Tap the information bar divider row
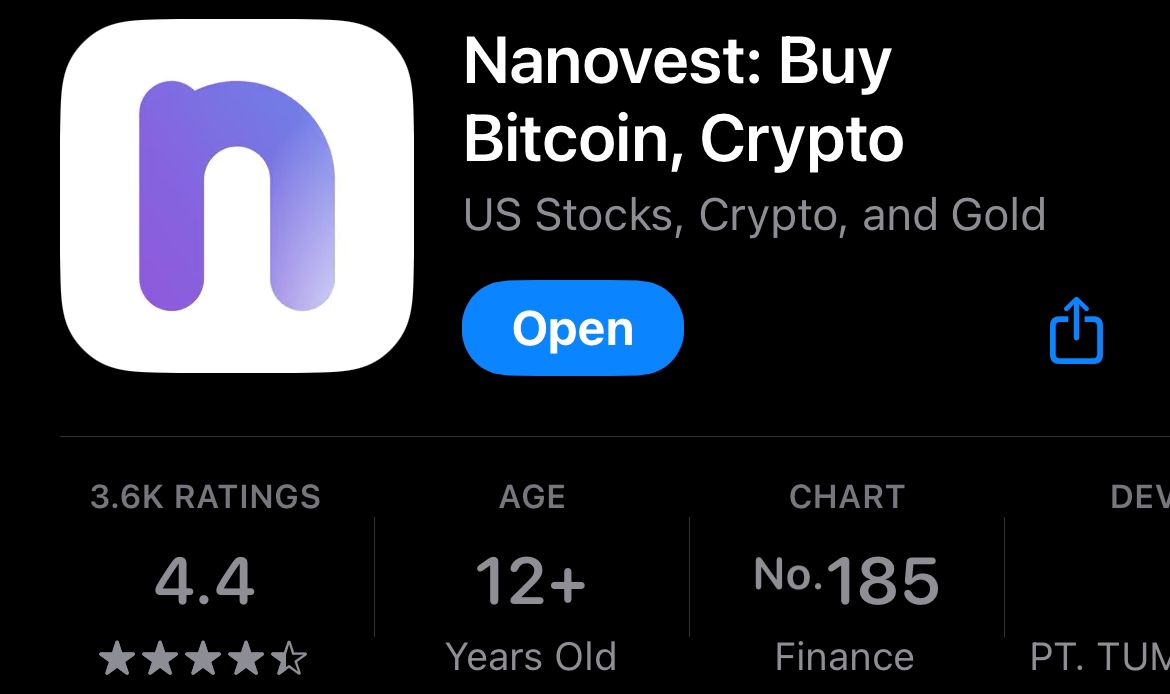The image size is (1170, 694). [x=585, y=438]
